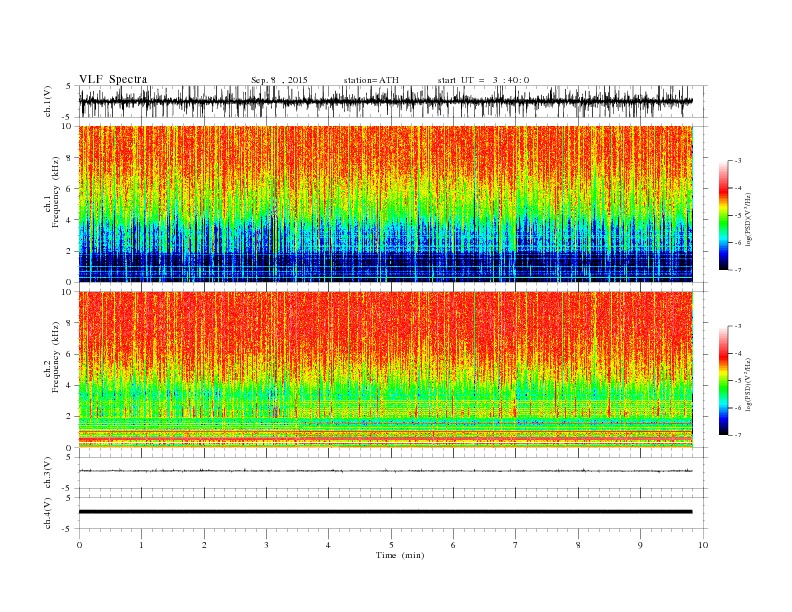
Task: Click the "6" tick of ch.2 frequency axis
Action: 70,354
